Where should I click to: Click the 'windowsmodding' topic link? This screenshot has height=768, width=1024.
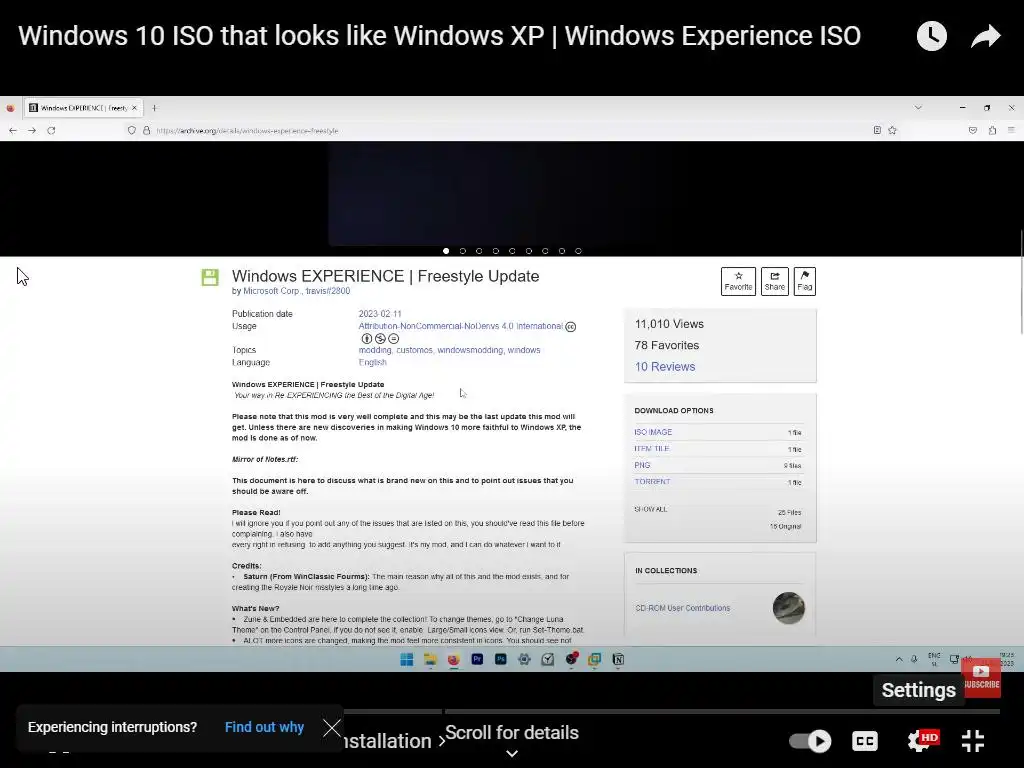[x=470, y=350]
